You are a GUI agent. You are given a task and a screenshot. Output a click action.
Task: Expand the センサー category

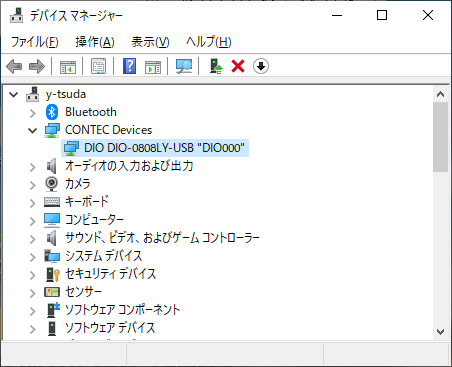click(x=33, y=293)
